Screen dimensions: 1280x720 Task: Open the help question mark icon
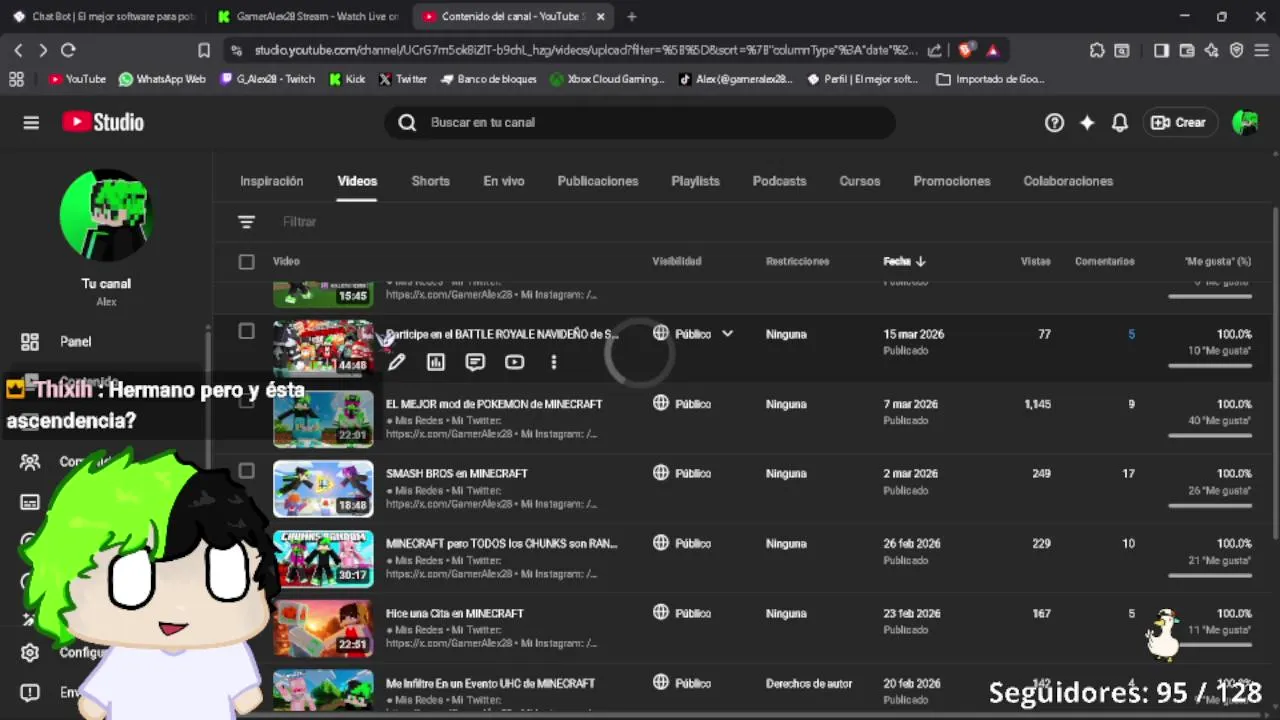click(x=1054, y=122)
